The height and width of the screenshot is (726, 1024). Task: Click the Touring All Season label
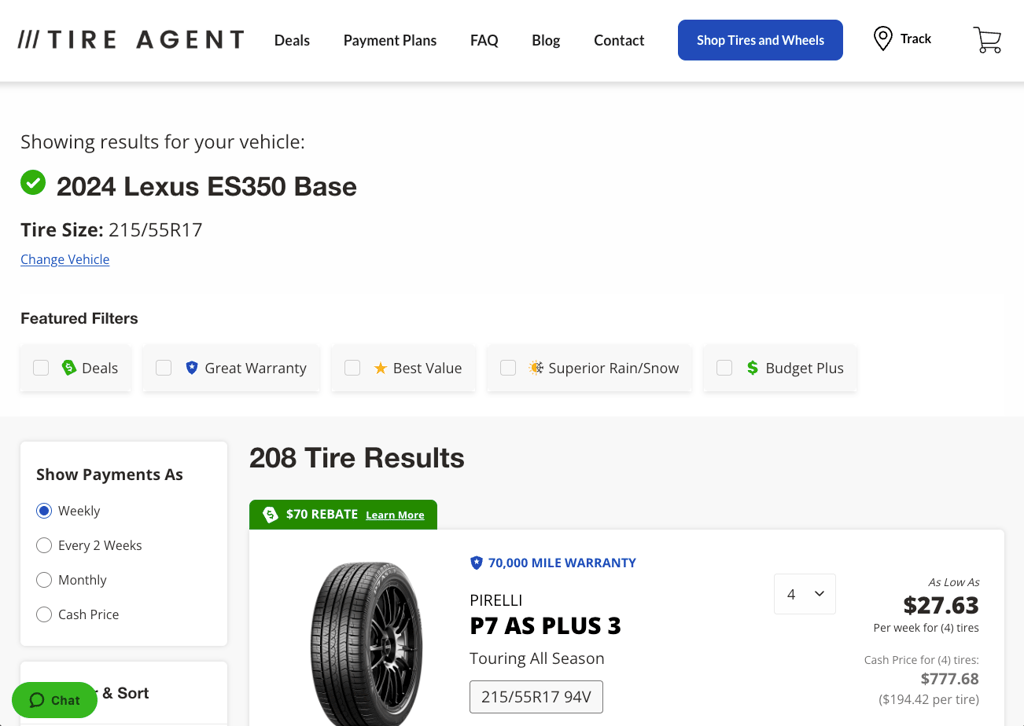(x=537, y=658)
